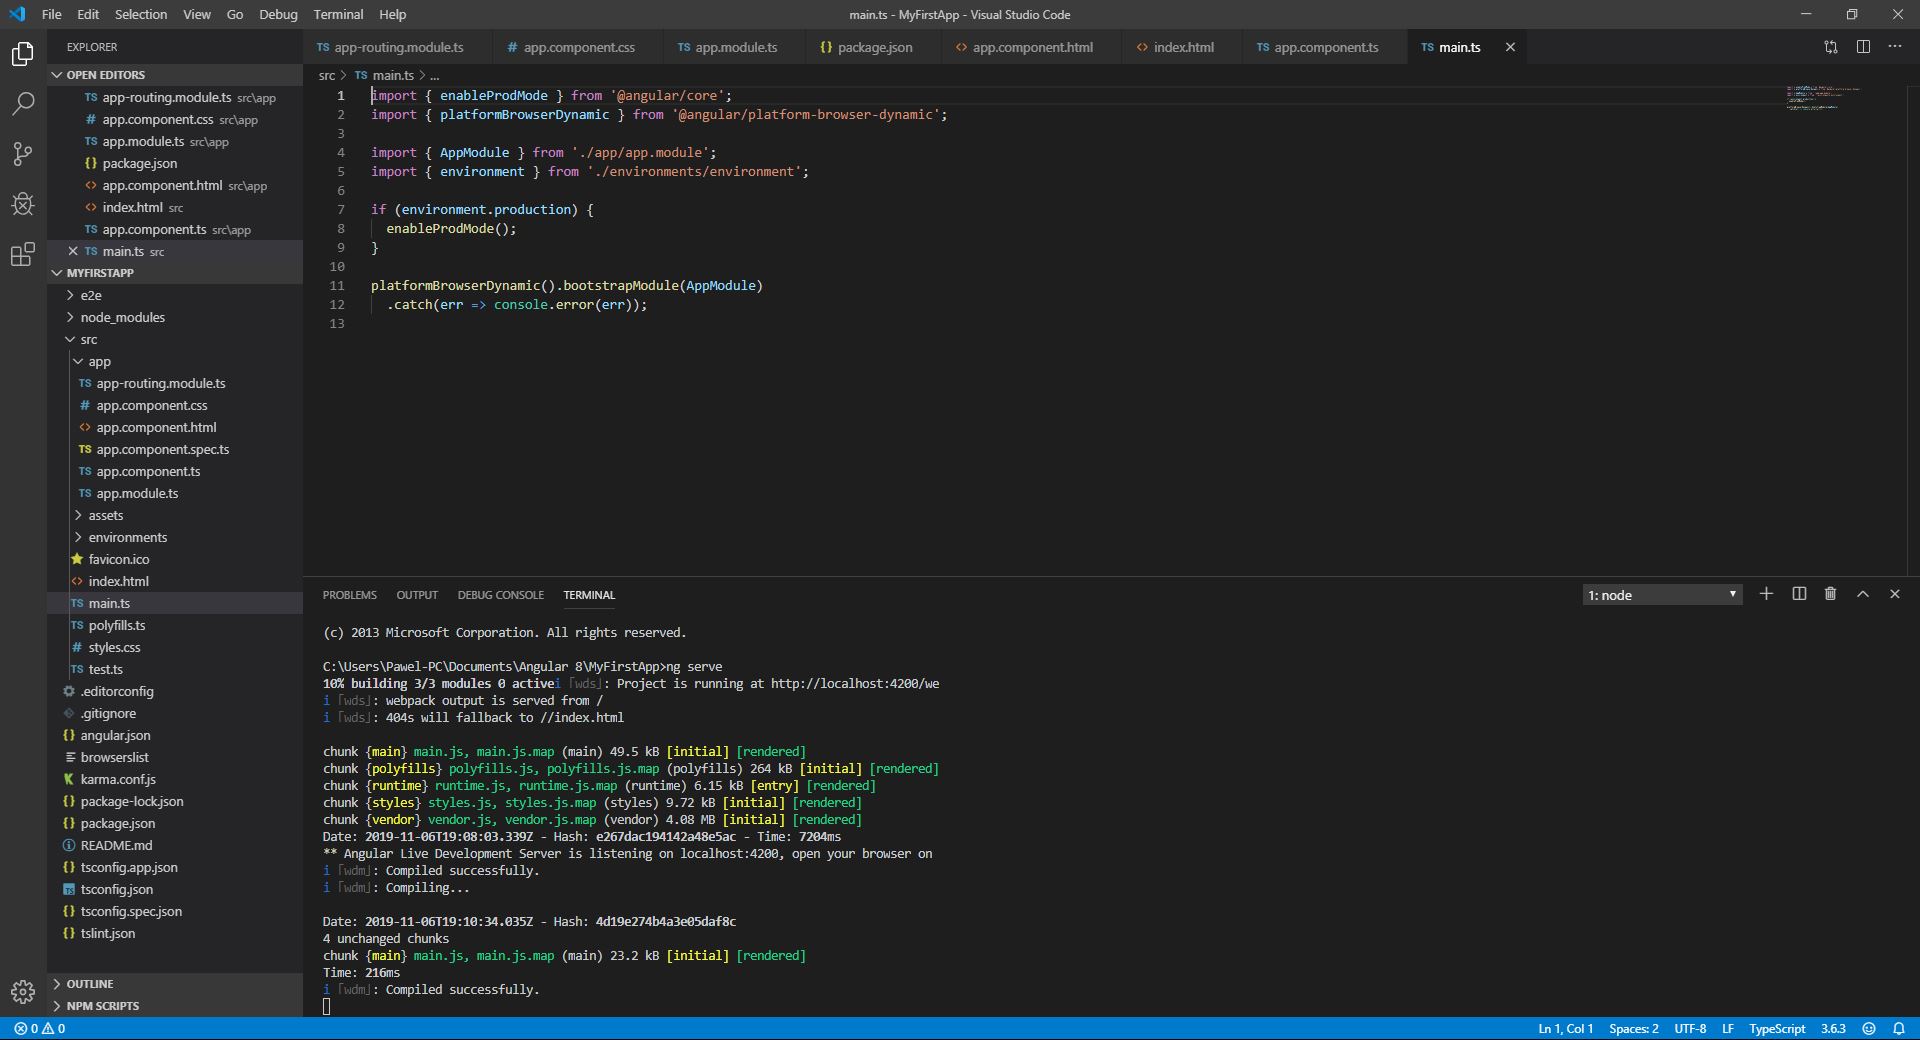Expand the node_modules folder
This screenshot has width=1920, height=1040.
click(175, 317)
